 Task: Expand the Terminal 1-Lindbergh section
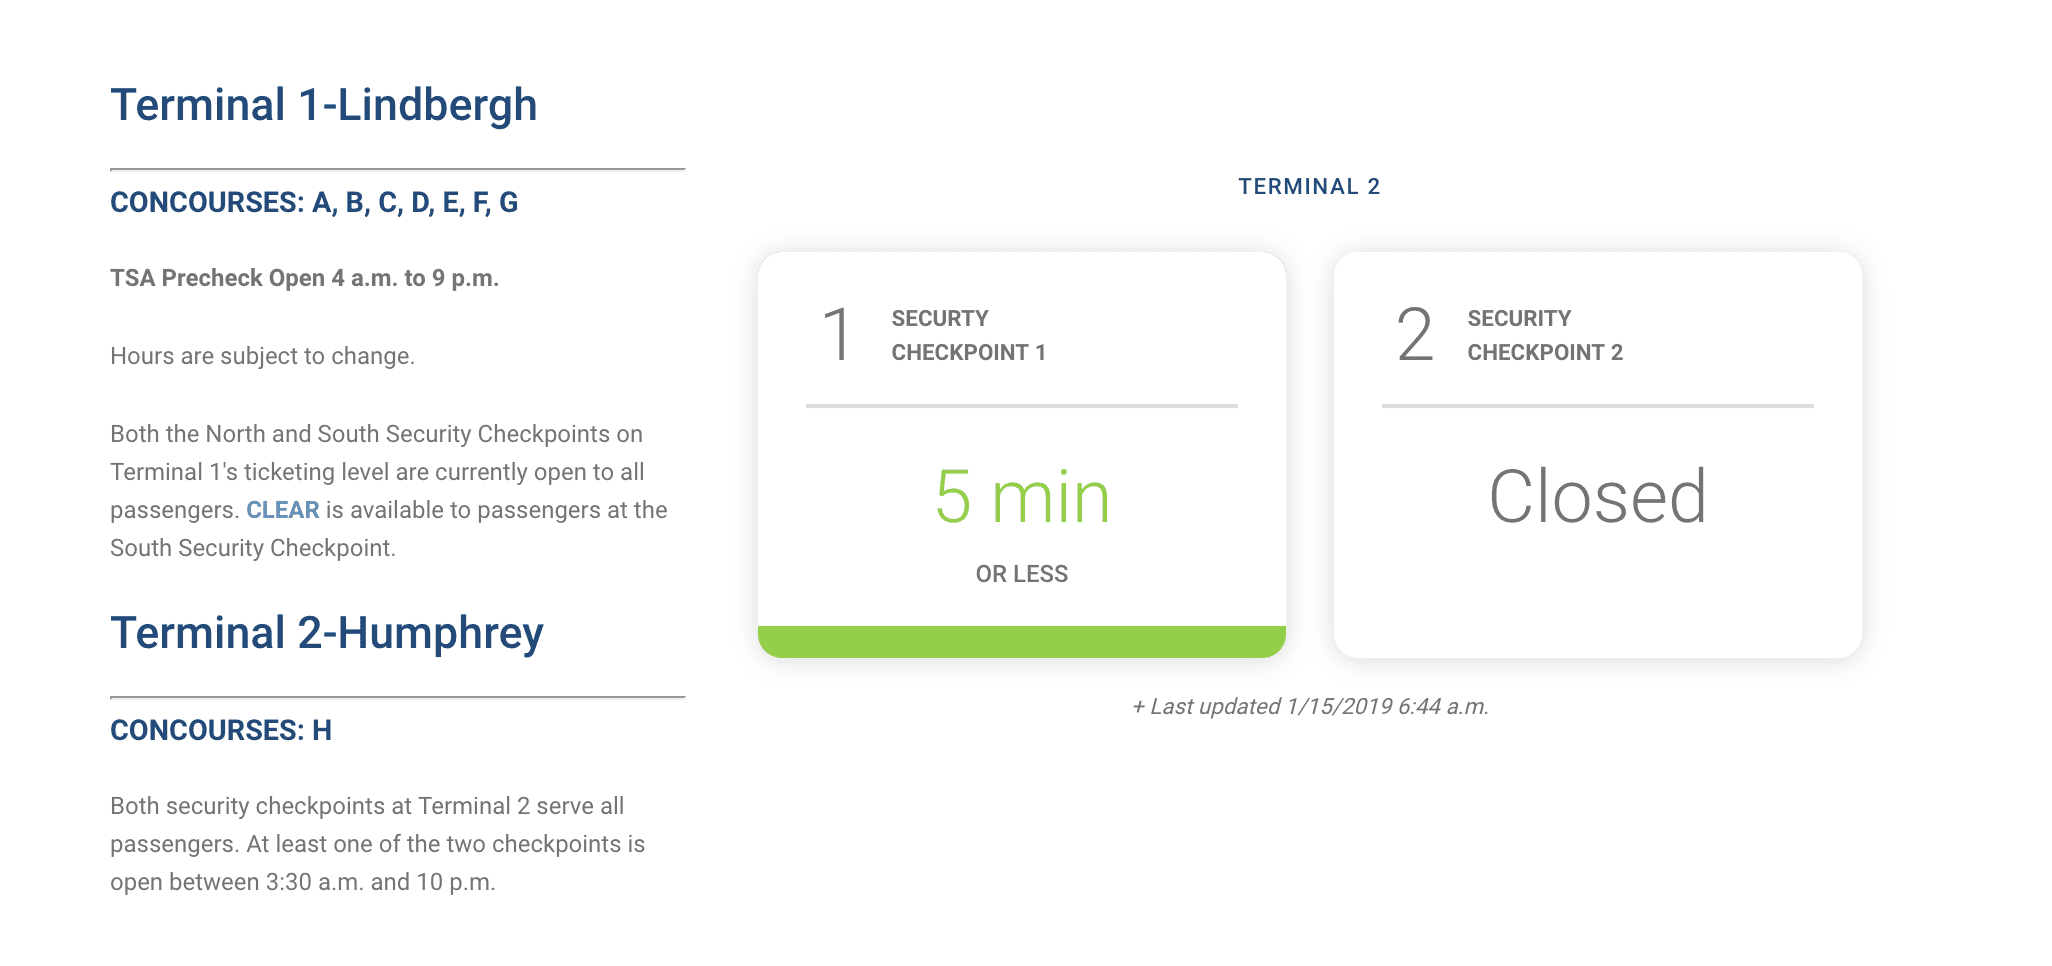click(324, 103)
